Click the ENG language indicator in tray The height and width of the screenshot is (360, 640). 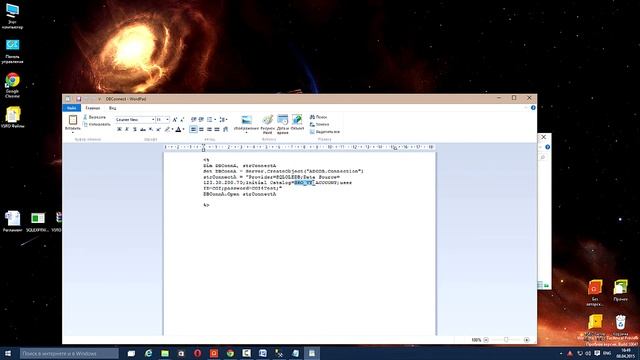[x=607, y=353]
